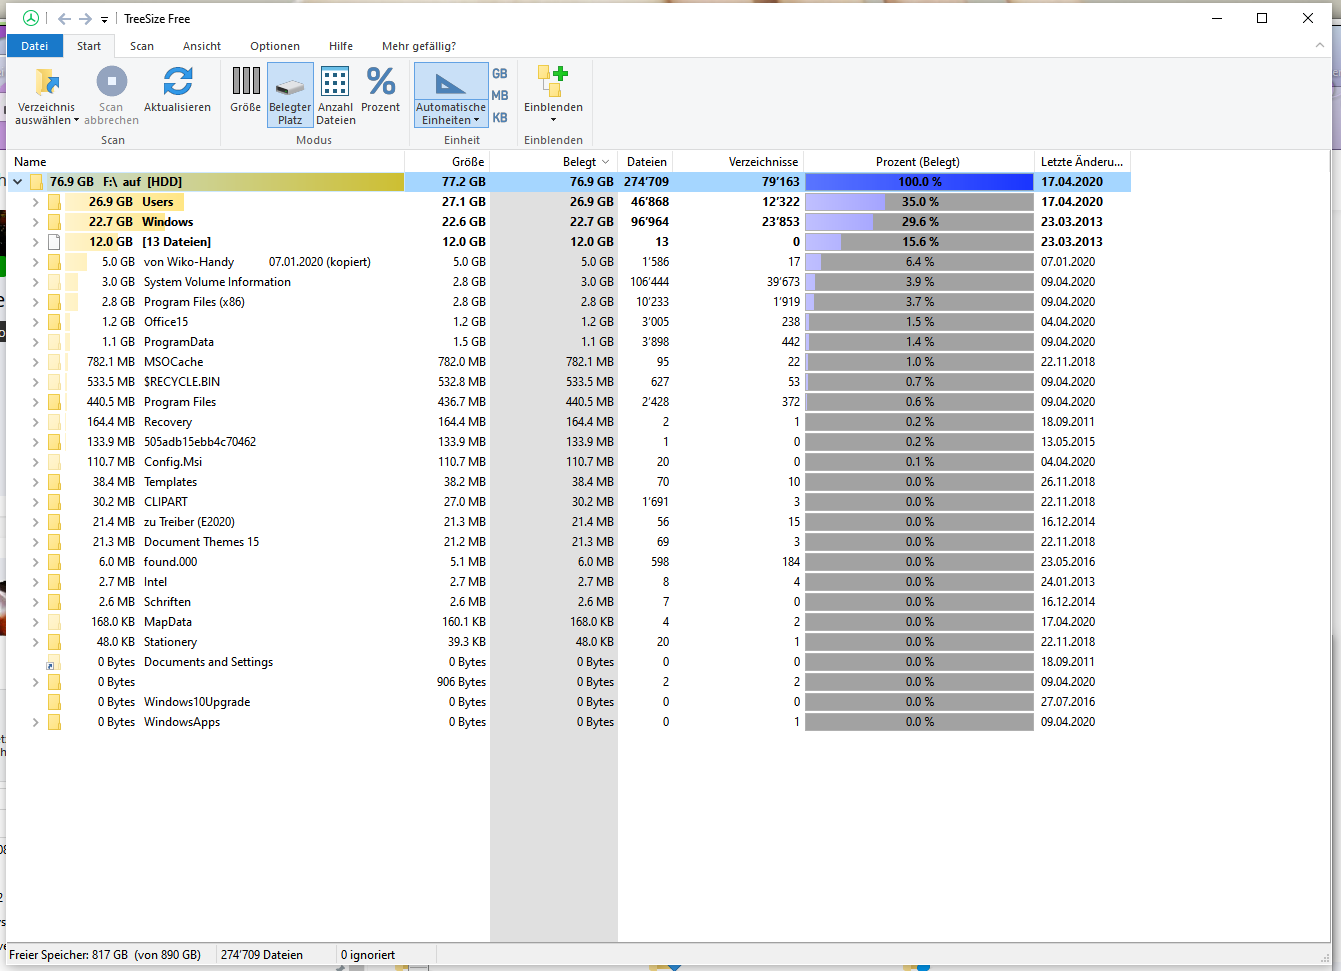
Task: Select the Prozent mode icon
Action: tap(380, 82)
